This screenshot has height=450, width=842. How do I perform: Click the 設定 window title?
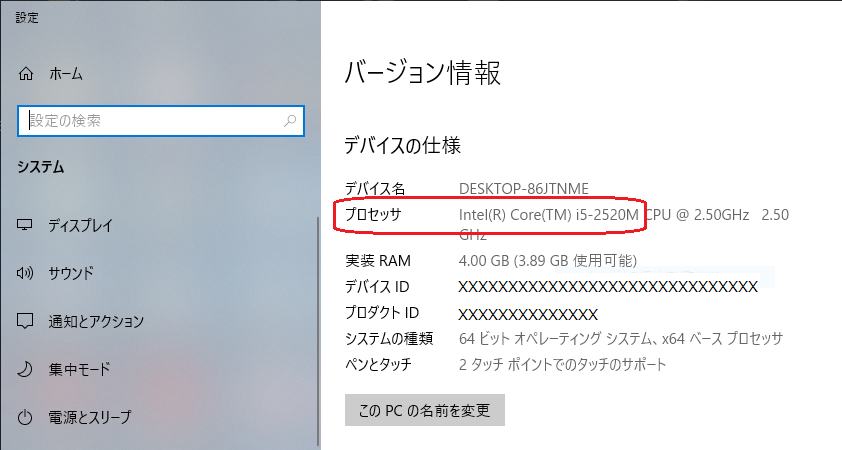[x=27, y=18]
